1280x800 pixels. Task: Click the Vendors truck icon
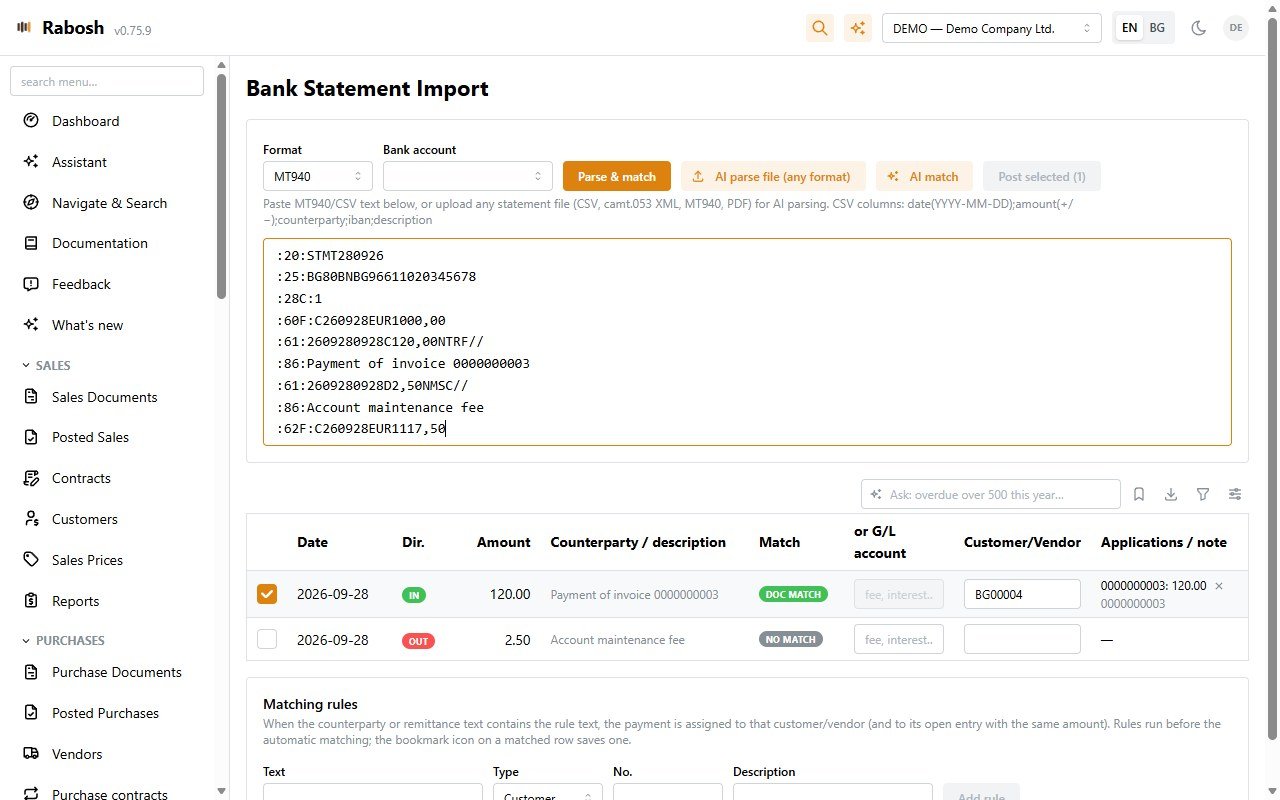pyautogui.click(x=31, y=754)
